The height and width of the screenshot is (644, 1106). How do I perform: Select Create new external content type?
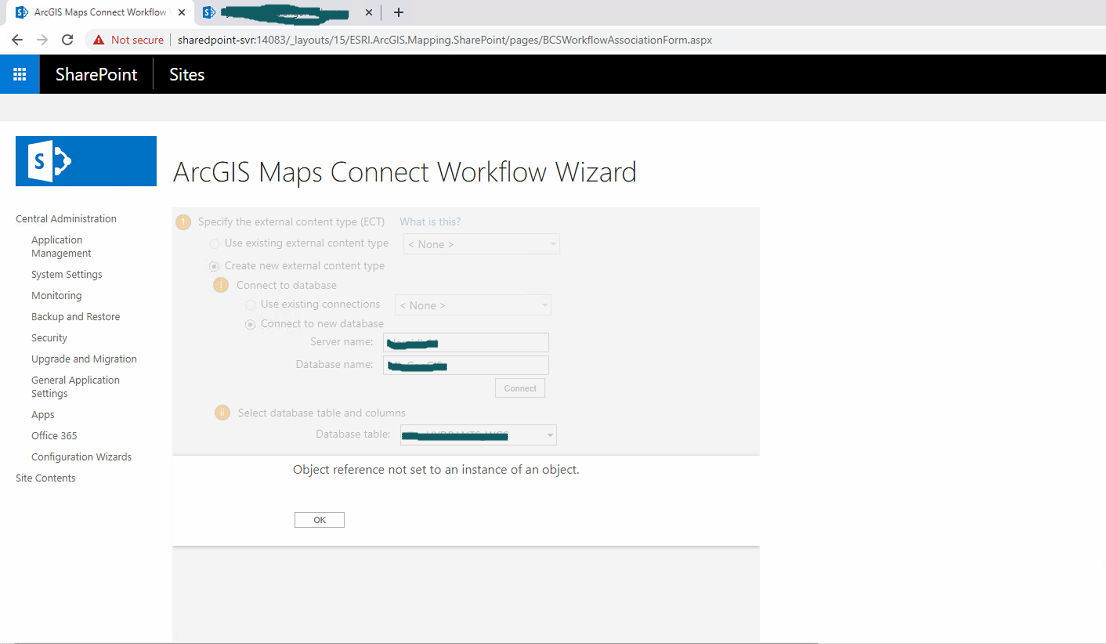[x=214, y=266]
